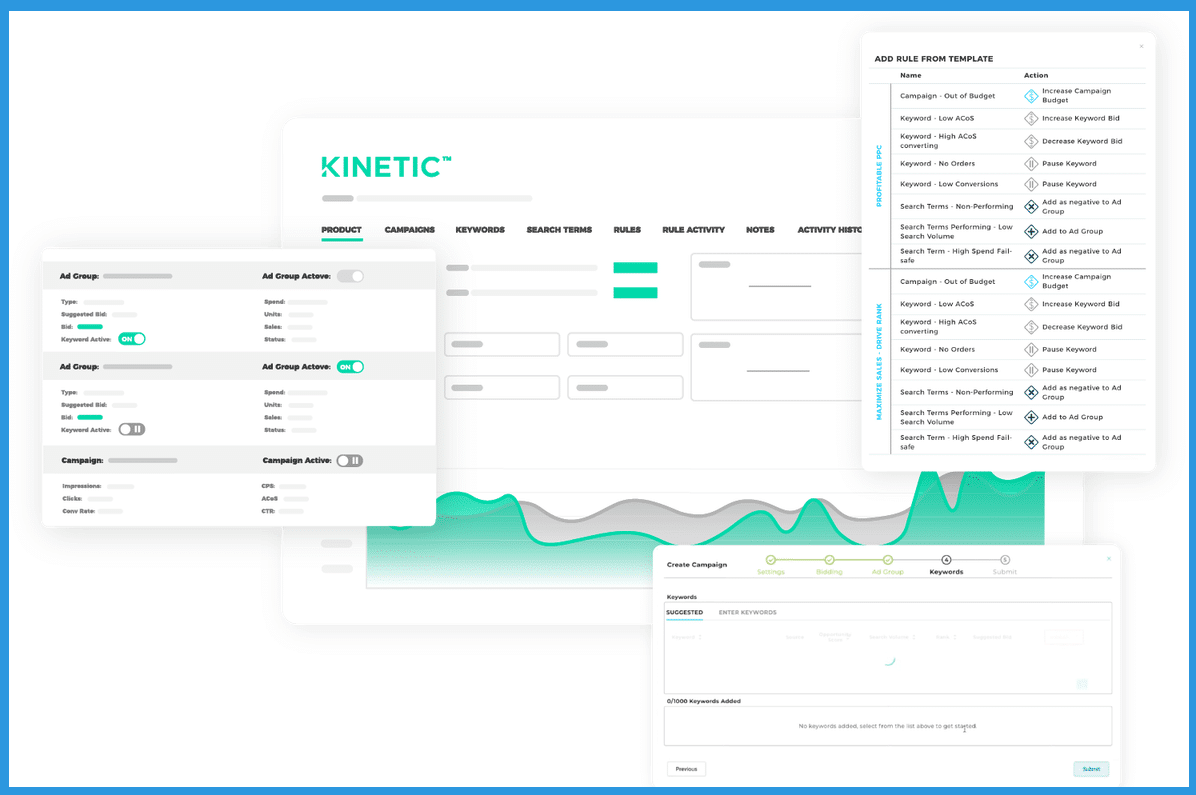Viewport: 1196px width, 795px height.
Task: Select 'Keyword - High ACoS converting' under Maximize Sales
Action: tap(938, 327)
